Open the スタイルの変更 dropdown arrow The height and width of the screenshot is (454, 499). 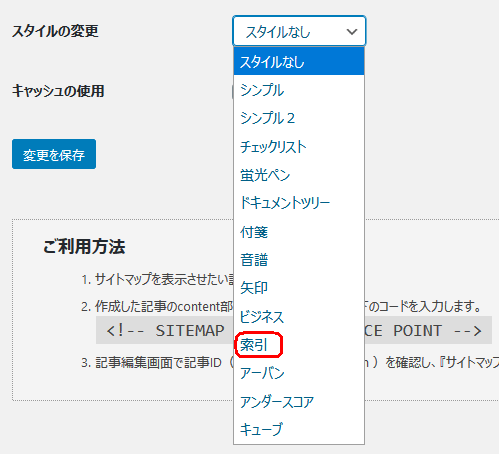352,32
